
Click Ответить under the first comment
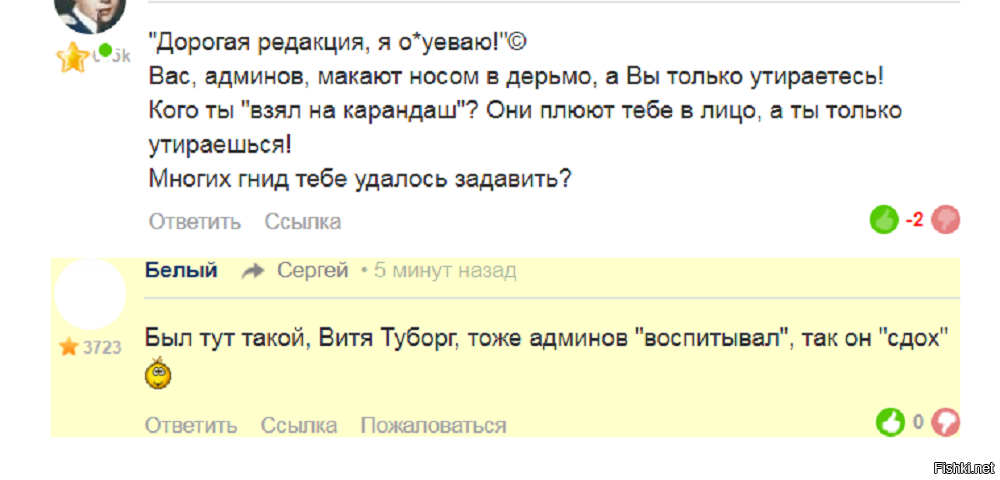tap(195, 221)
